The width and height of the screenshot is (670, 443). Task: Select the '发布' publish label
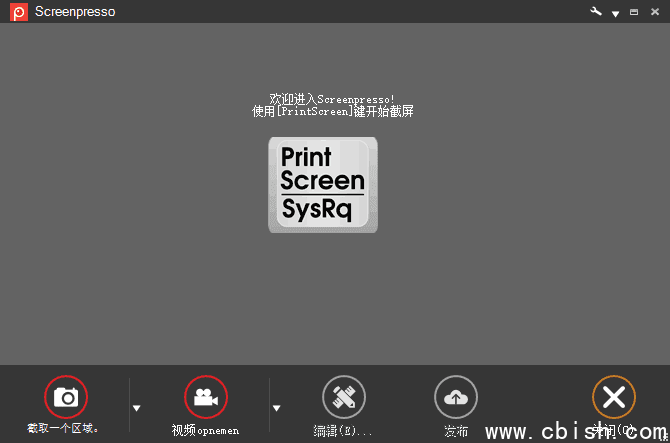click(455, 431)
